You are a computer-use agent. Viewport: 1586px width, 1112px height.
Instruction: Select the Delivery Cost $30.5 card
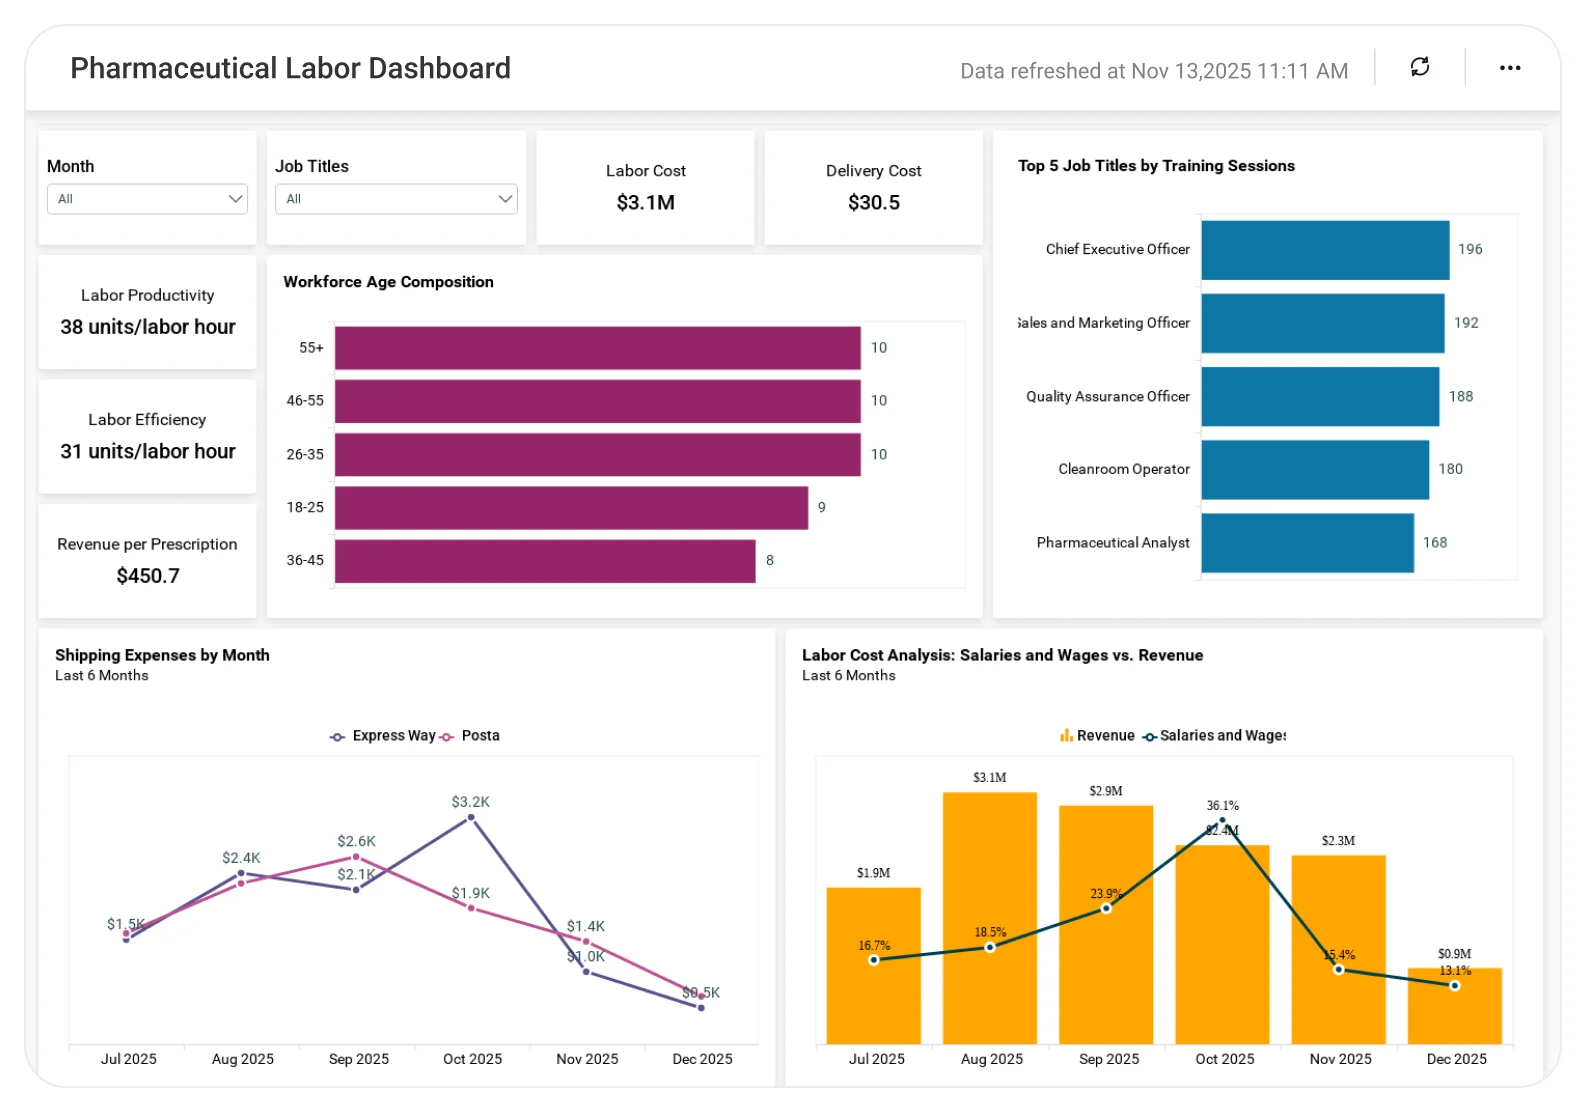(x=873, y=188)
